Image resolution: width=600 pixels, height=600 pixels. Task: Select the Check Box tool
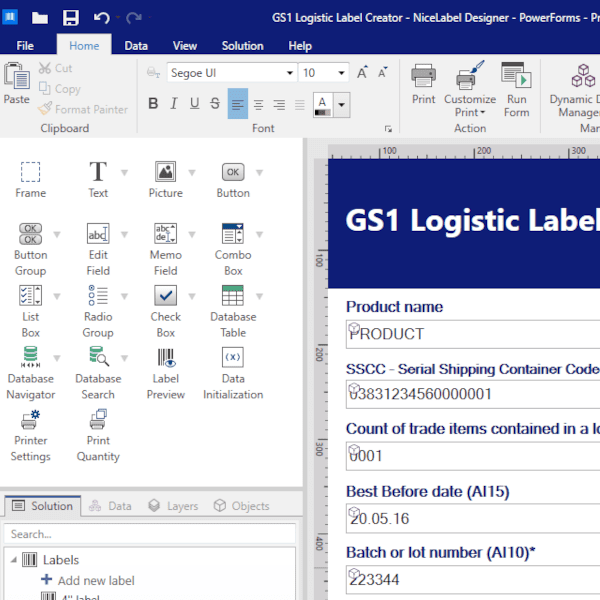coord(165,311)
